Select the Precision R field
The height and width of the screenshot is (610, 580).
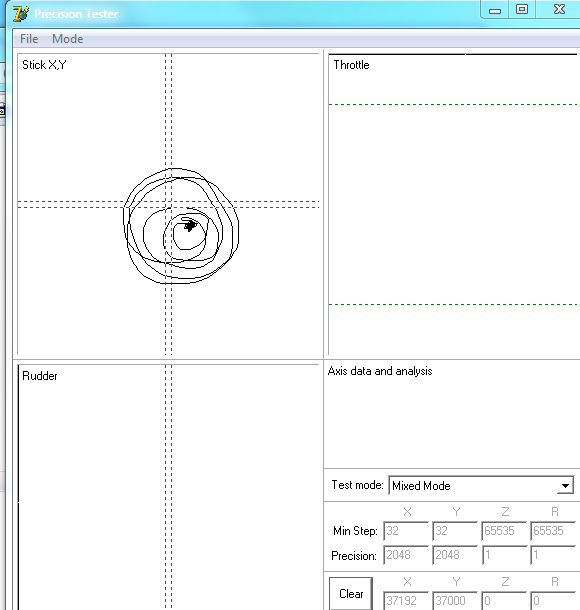(x=553, y=555)
